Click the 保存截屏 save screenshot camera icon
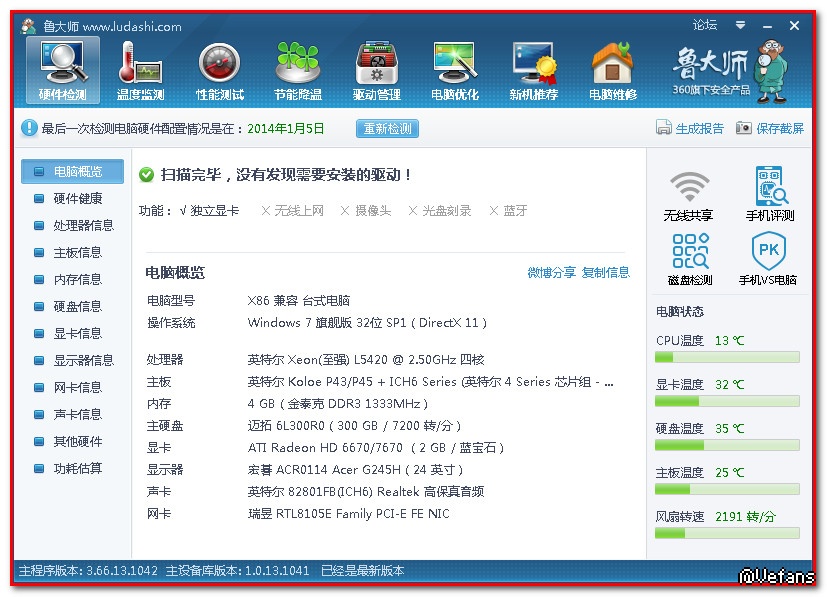This screenshot has width=827, height=597. click(x=744, y=128)
